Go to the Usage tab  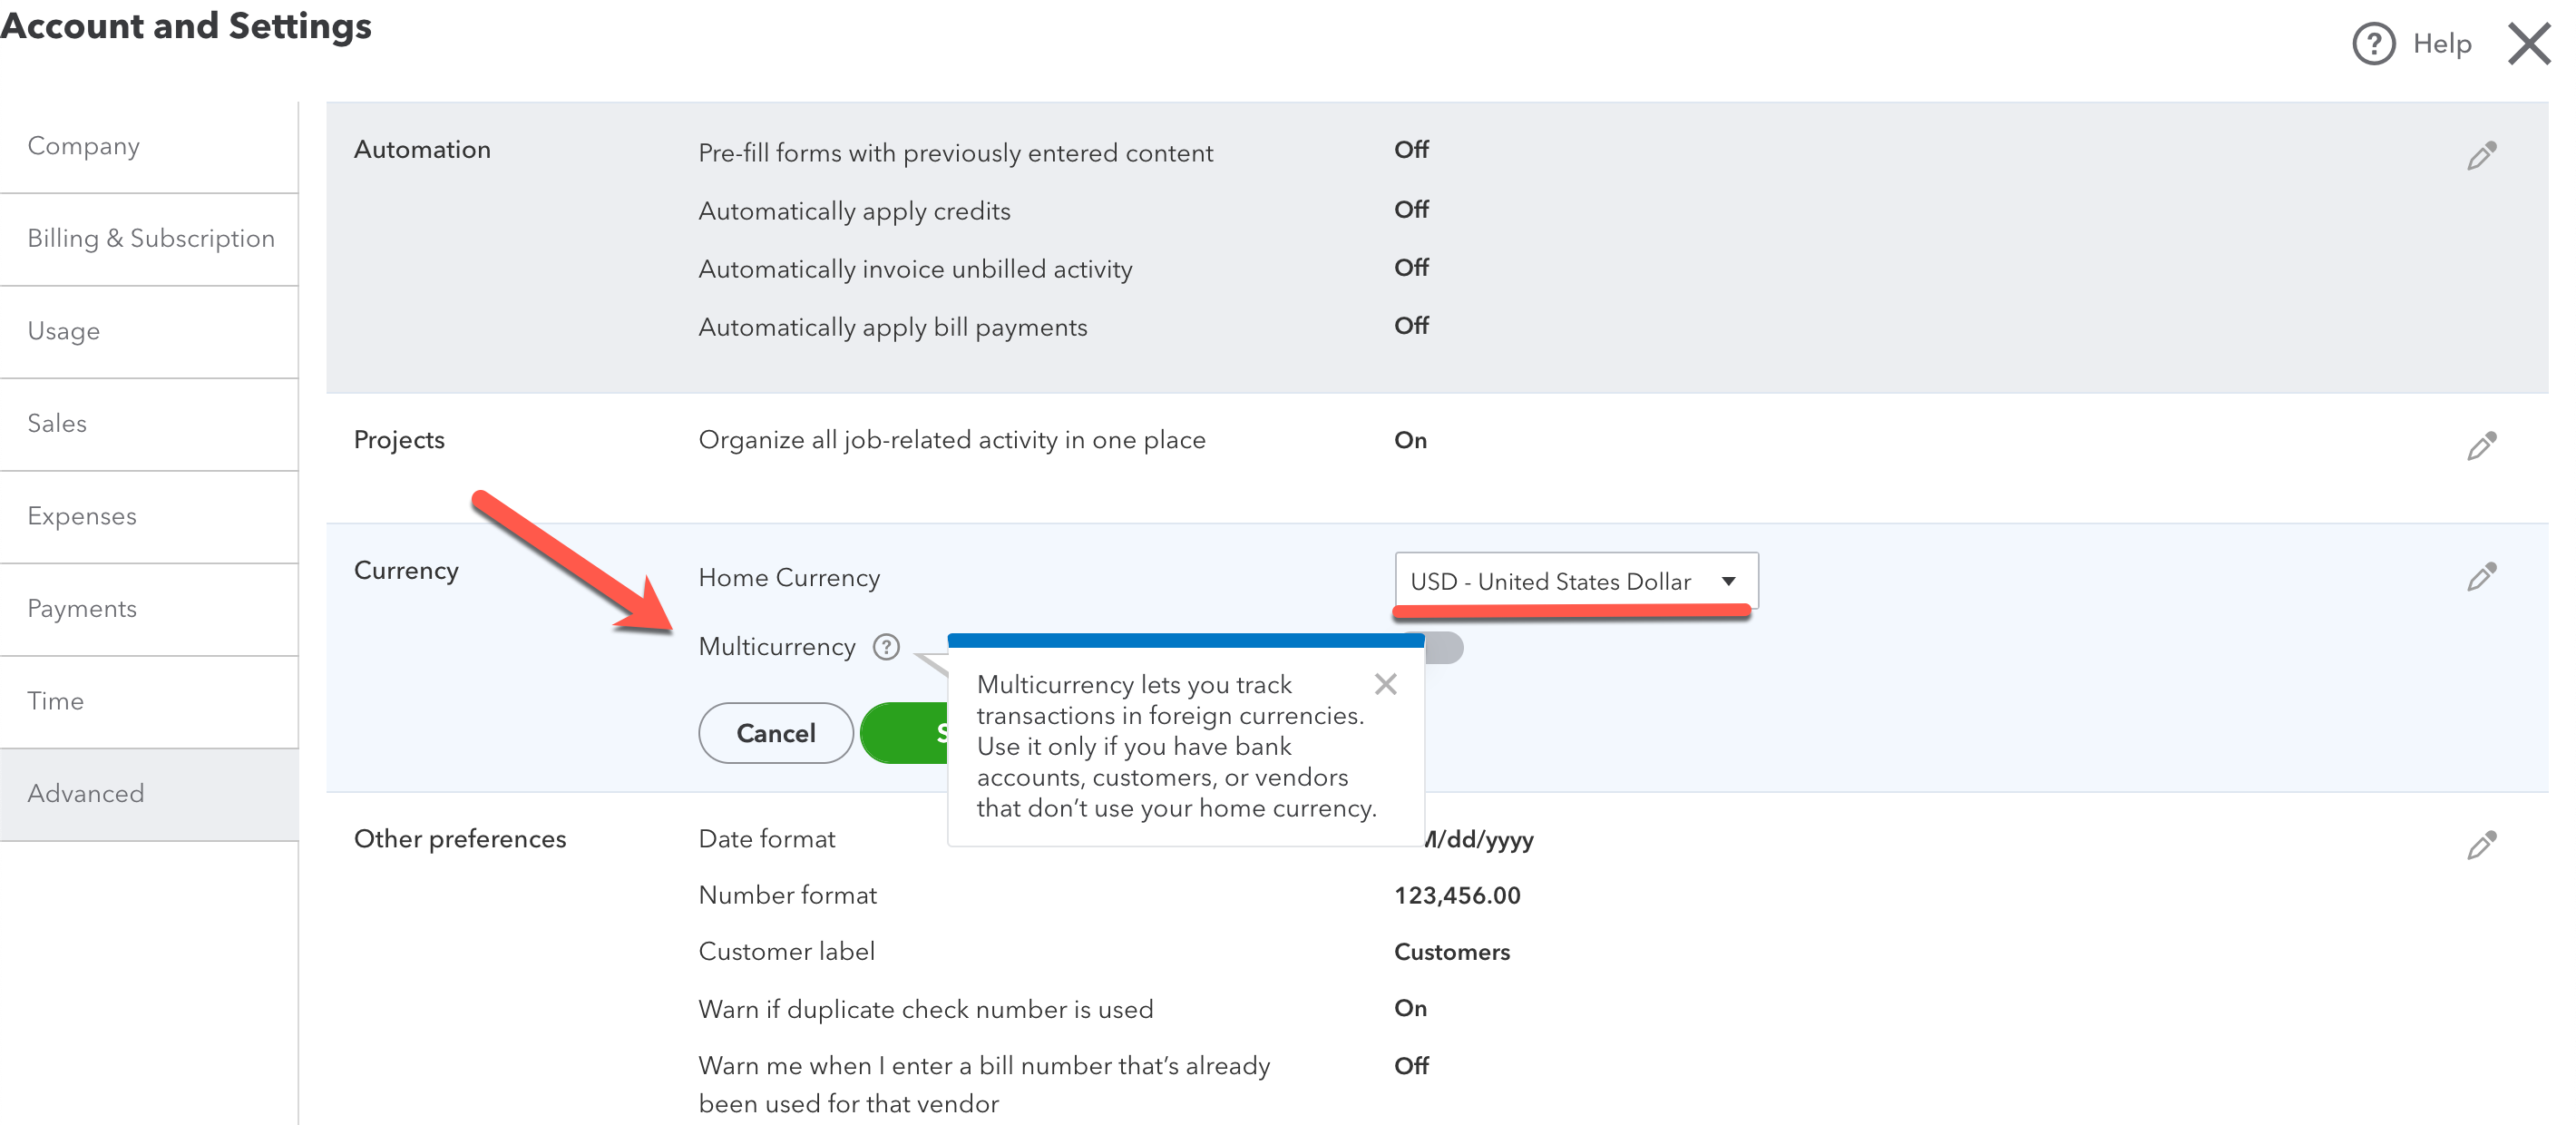click(x=64, y=331)
